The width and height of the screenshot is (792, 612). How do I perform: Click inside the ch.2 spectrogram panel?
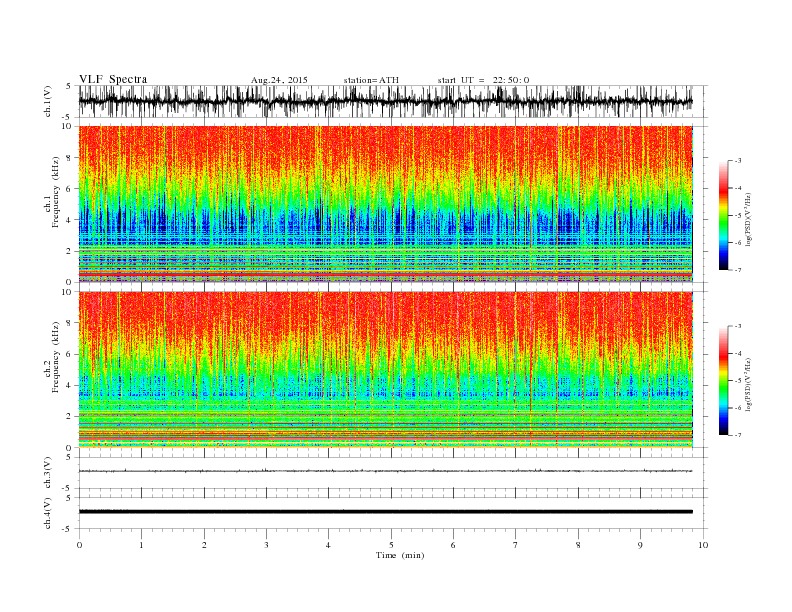point(385,370)
